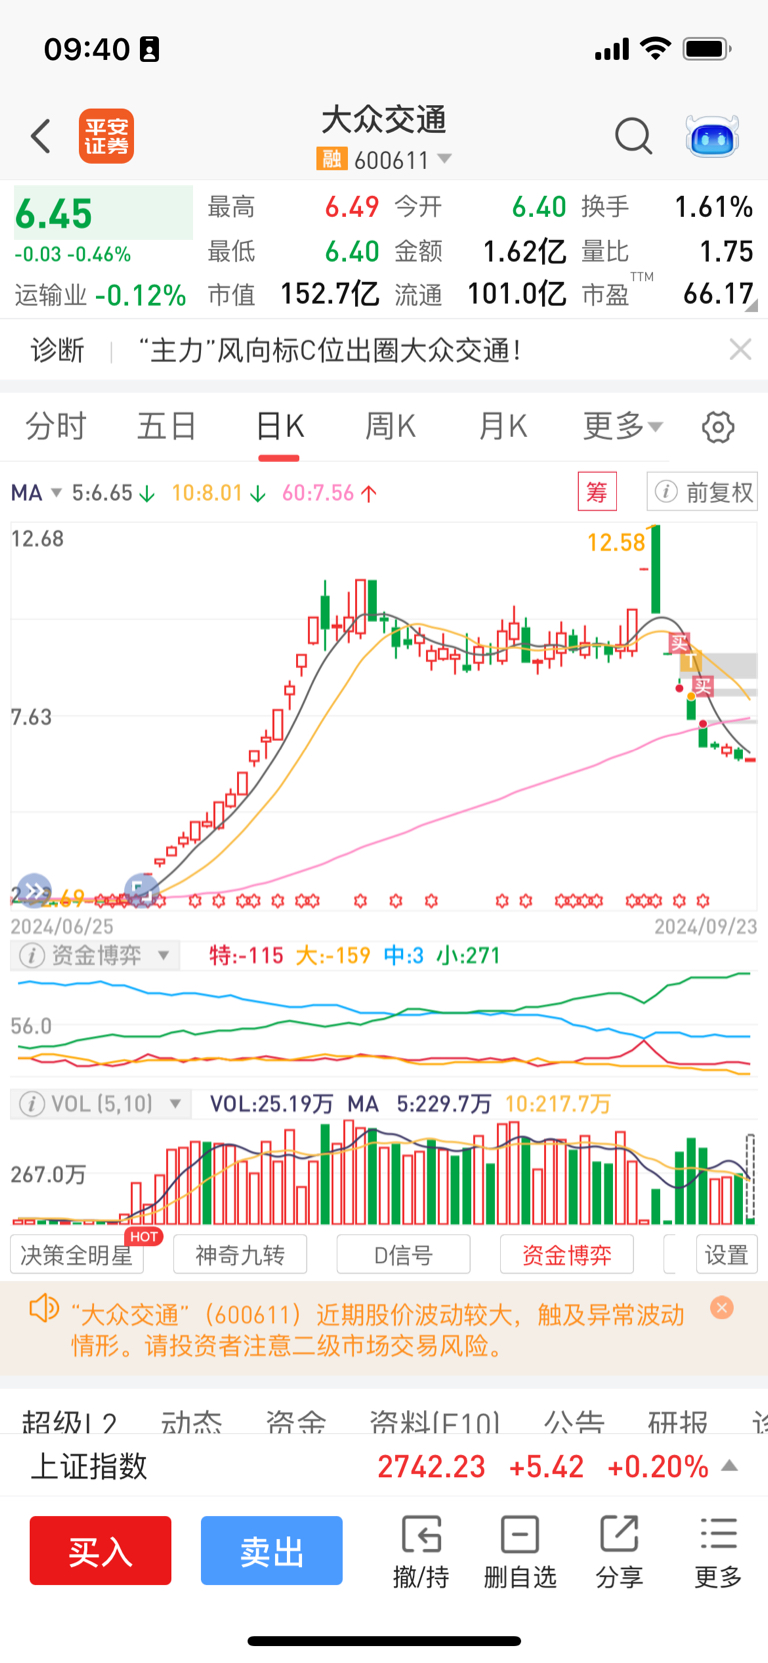Tap the small expand triangle below 66.17
Viewport: 768px width, 1663px height.
pyautogui.click(x=751, y=306)
